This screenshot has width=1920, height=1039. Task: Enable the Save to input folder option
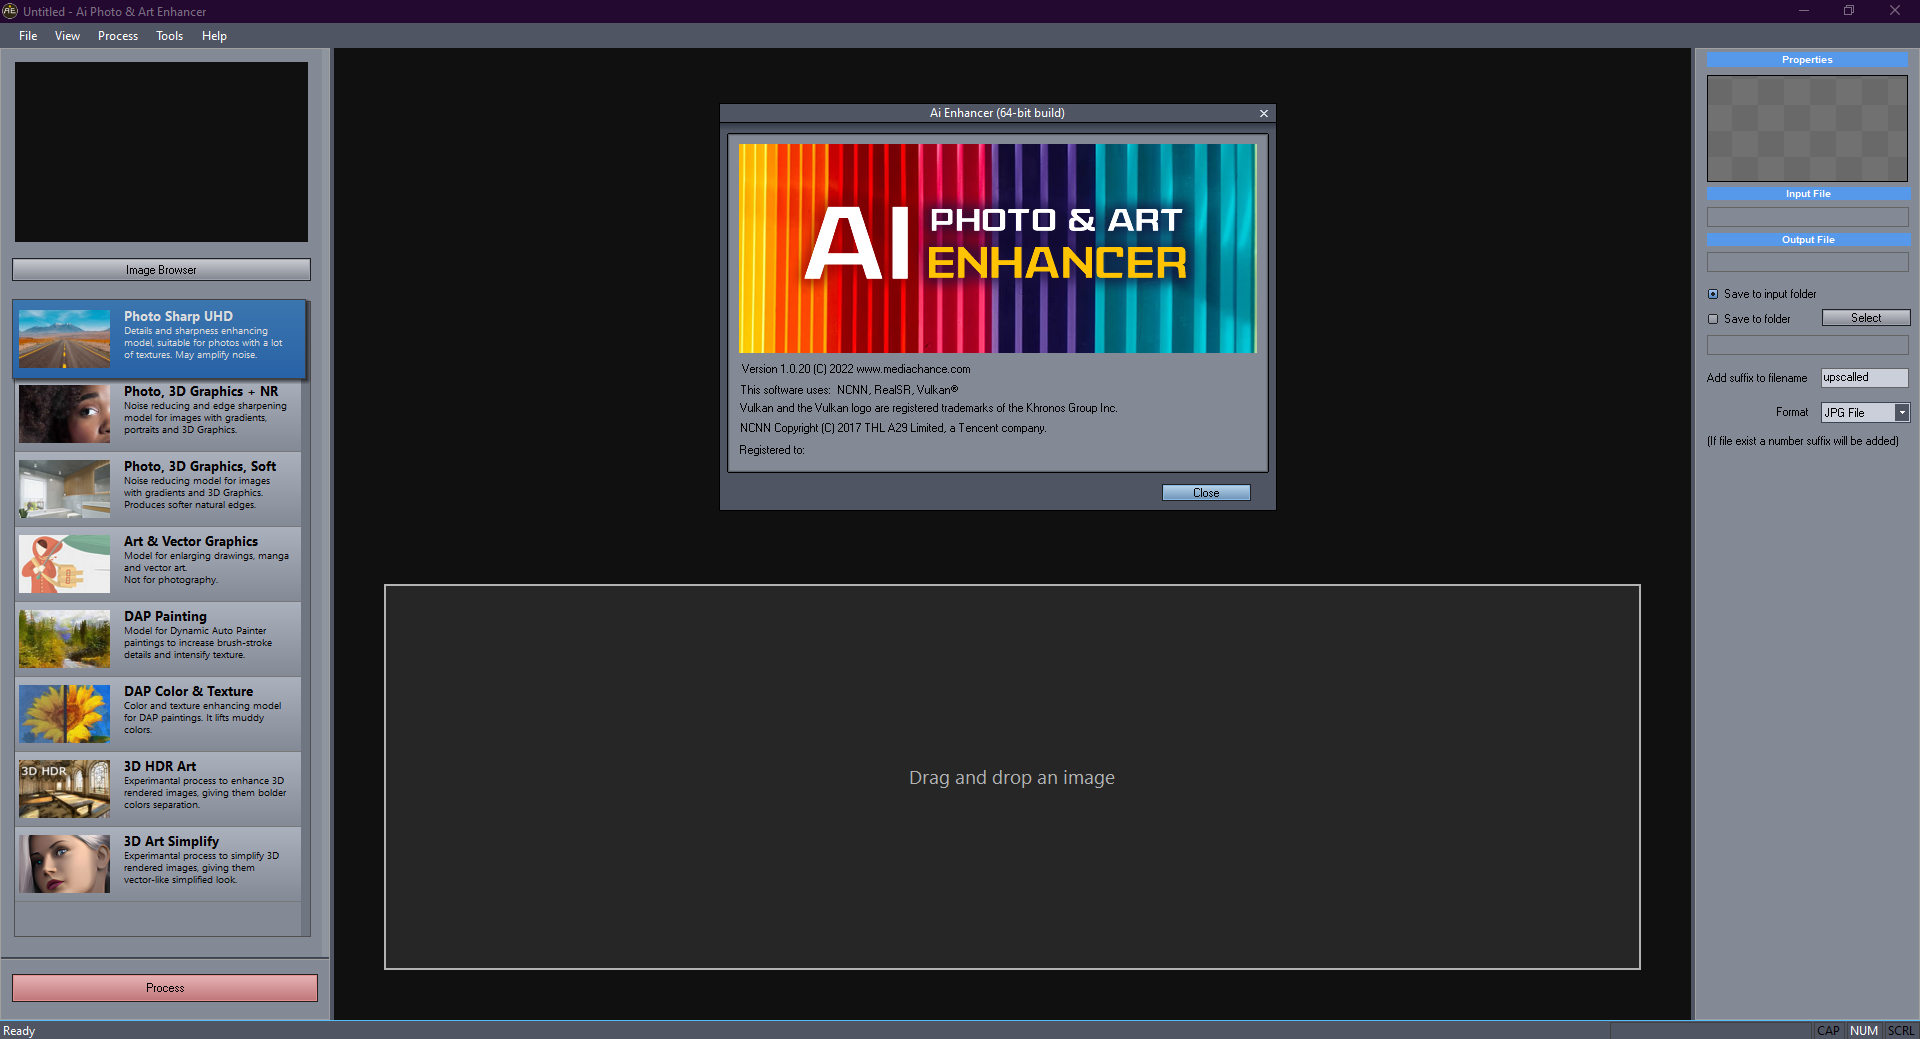coord(1713,294)
